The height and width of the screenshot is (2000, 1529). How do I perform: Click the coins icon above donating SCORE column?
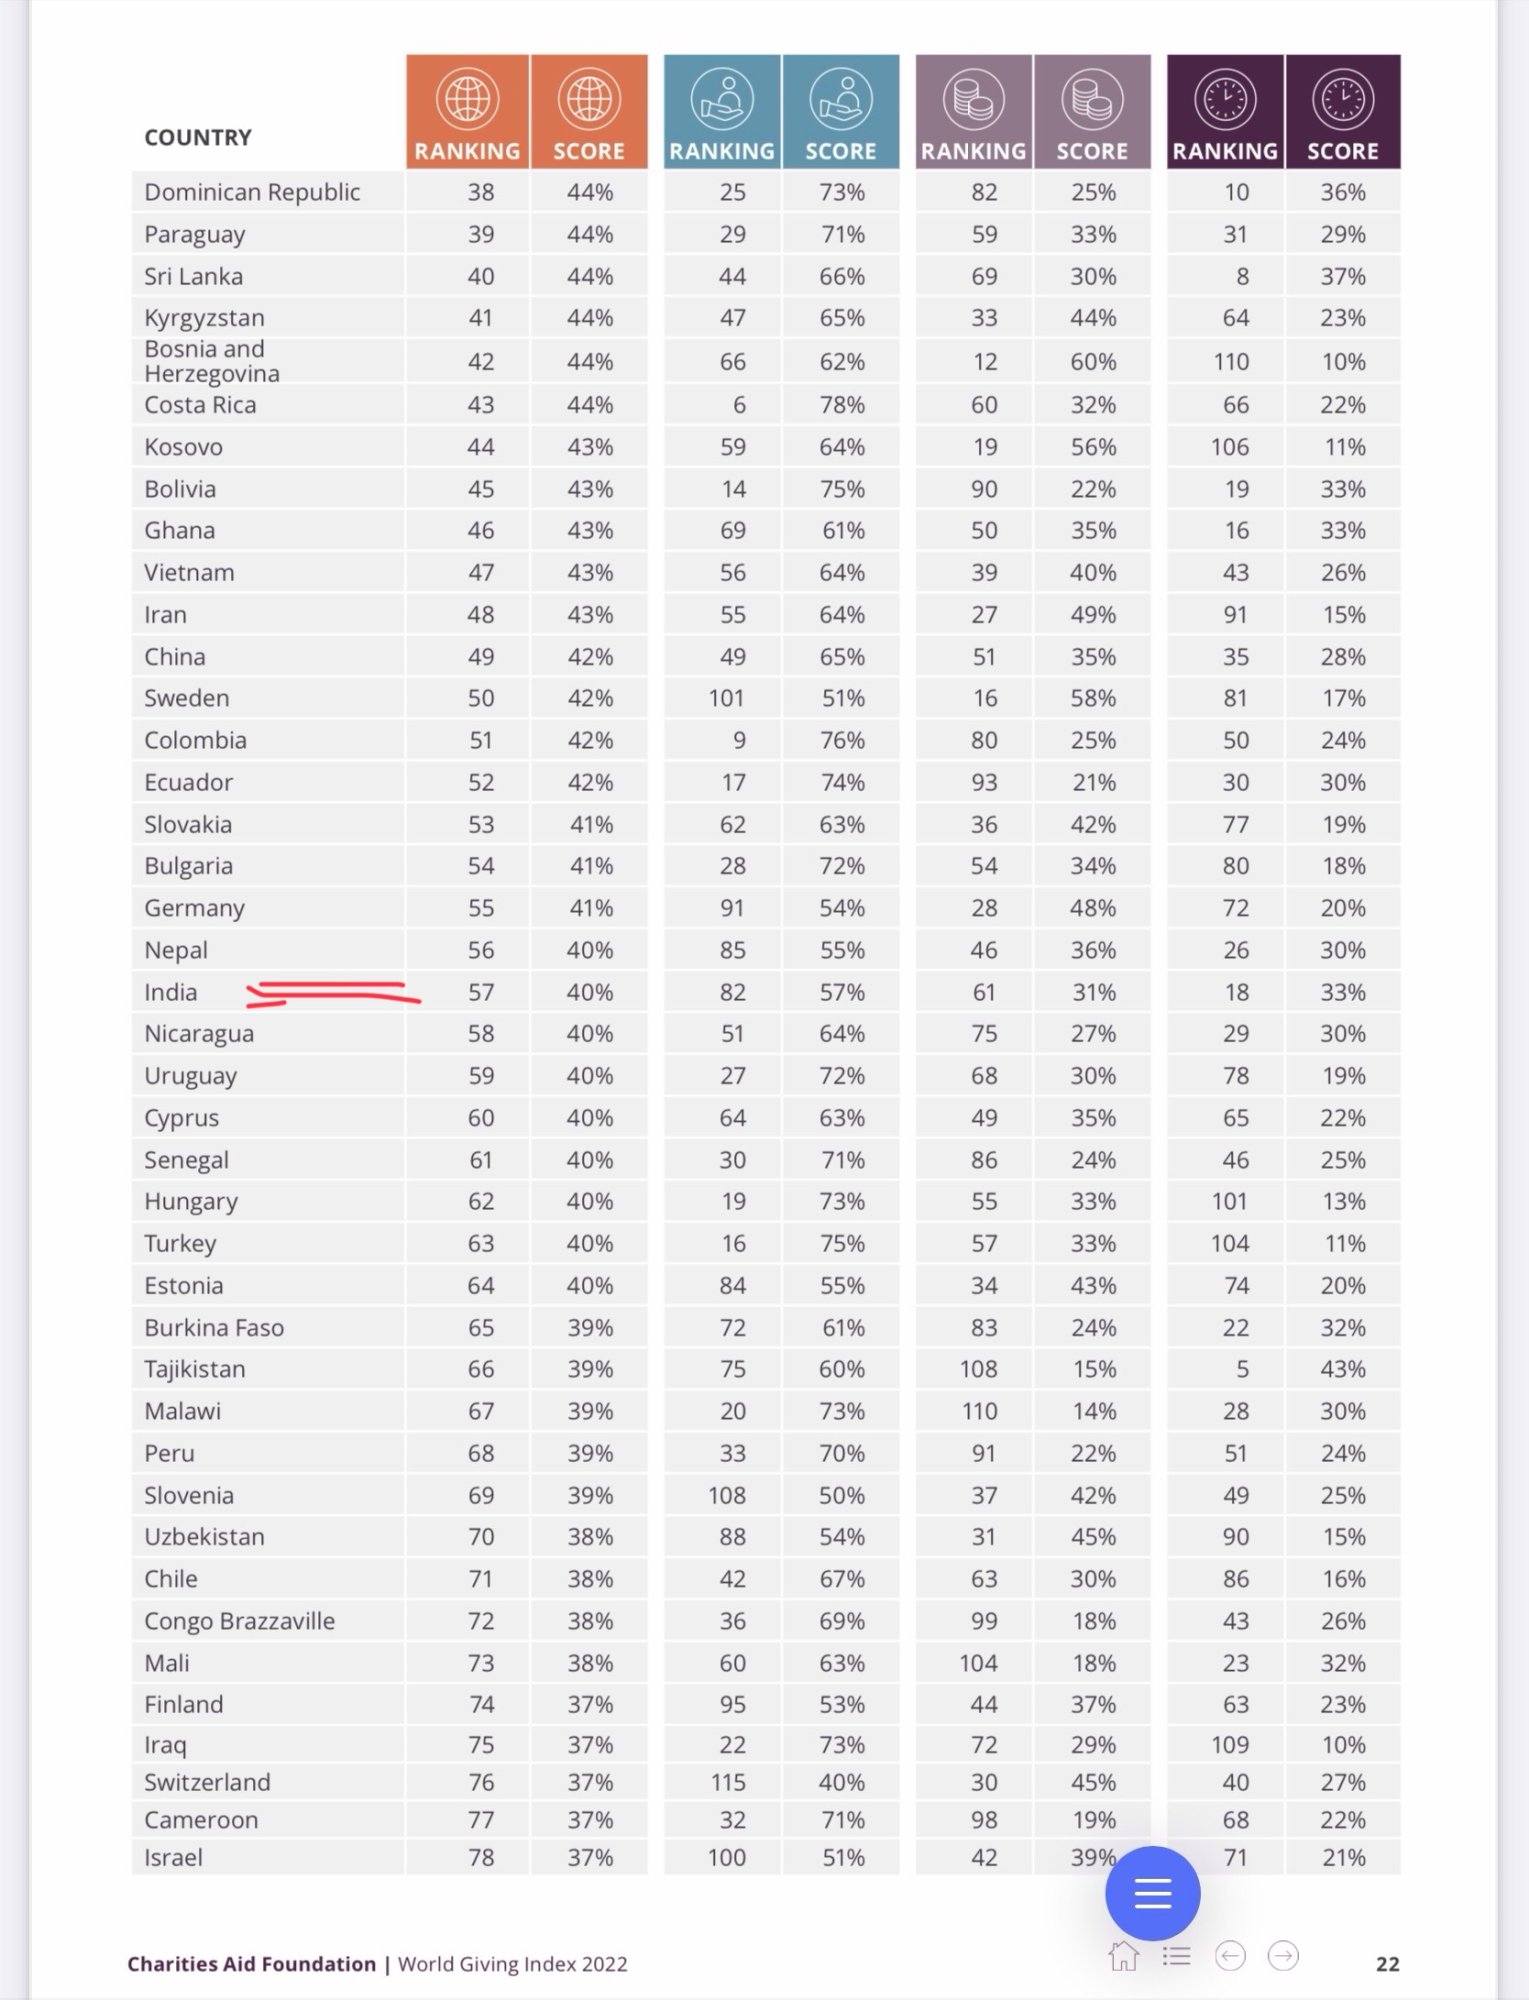click(1092, 99)
